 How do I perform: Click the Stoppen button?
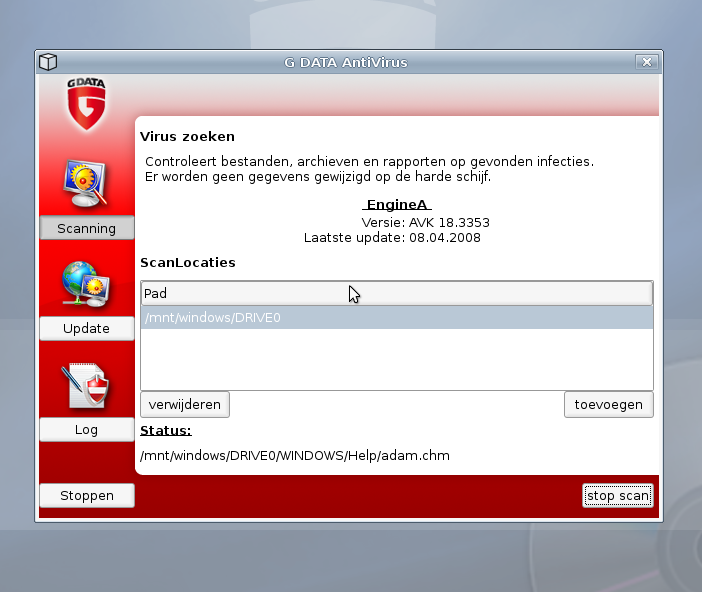click(x=87, y=495)
